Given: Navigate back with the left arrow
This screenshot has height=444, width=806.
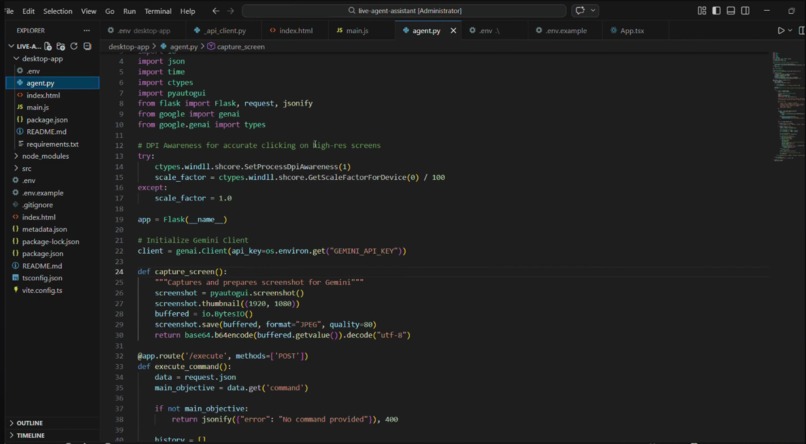Looking at the screenshot, I should point(216,11).
